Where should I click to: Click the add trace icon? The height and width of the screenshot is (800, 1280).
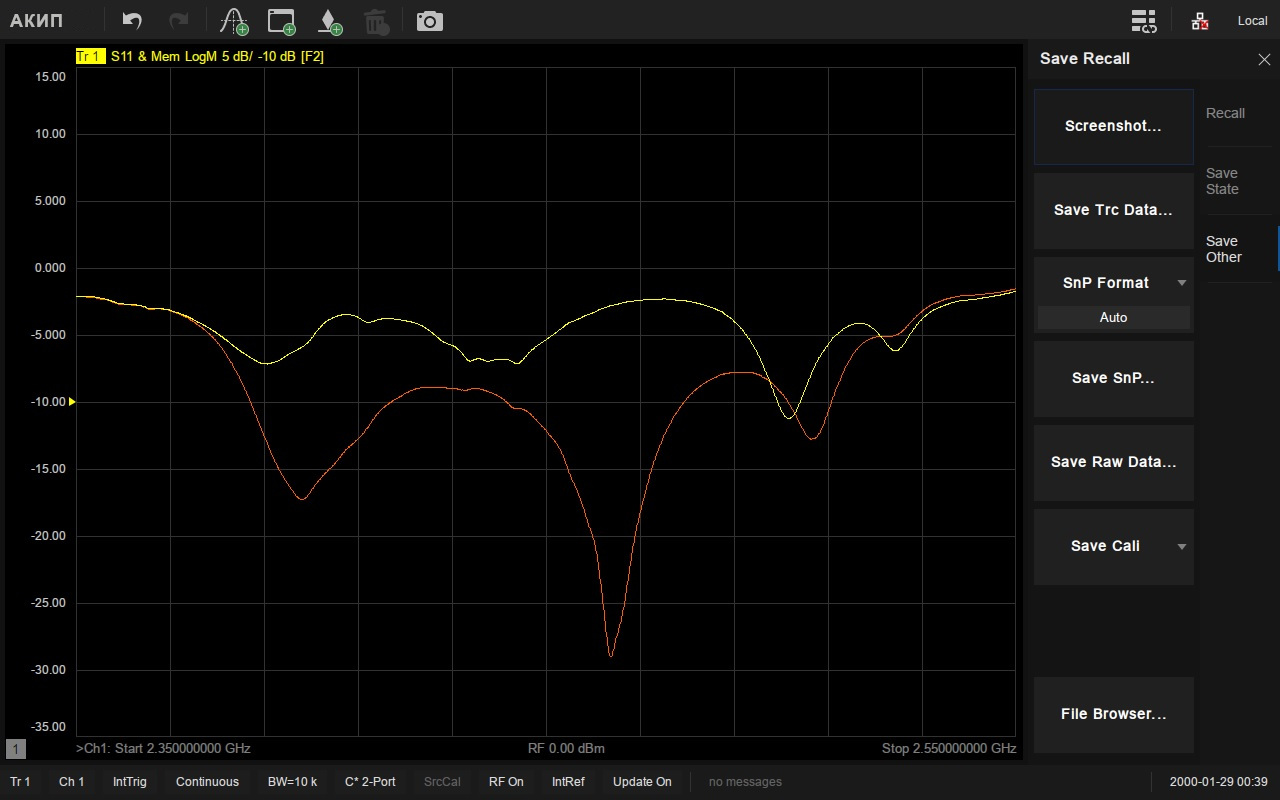[x=234, y=21]
